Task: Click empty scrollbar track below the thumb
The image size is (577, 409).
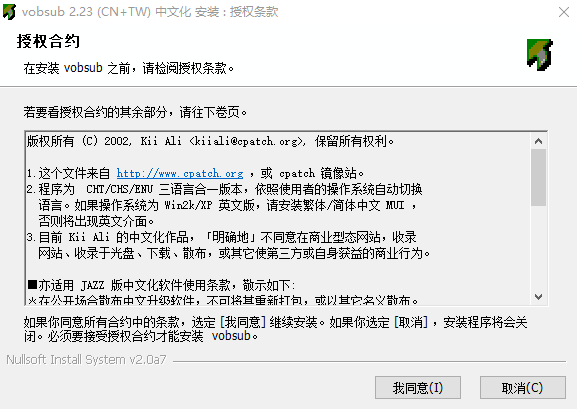Action: [x=538, y=247]
